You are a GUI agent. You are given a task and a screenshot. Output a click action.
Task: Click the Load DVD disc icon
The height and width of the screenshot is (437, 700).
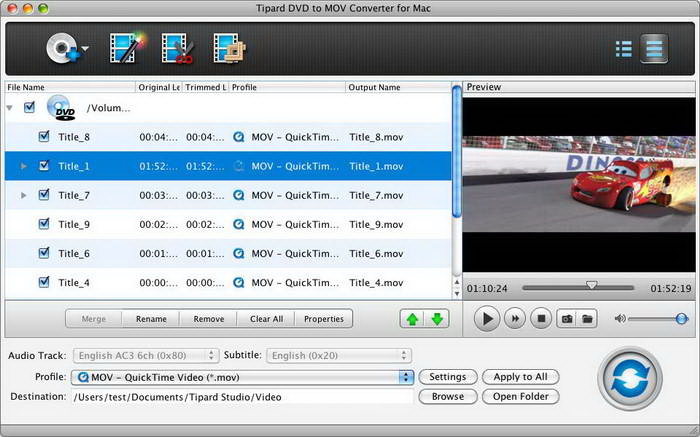(x=61, y=48)
